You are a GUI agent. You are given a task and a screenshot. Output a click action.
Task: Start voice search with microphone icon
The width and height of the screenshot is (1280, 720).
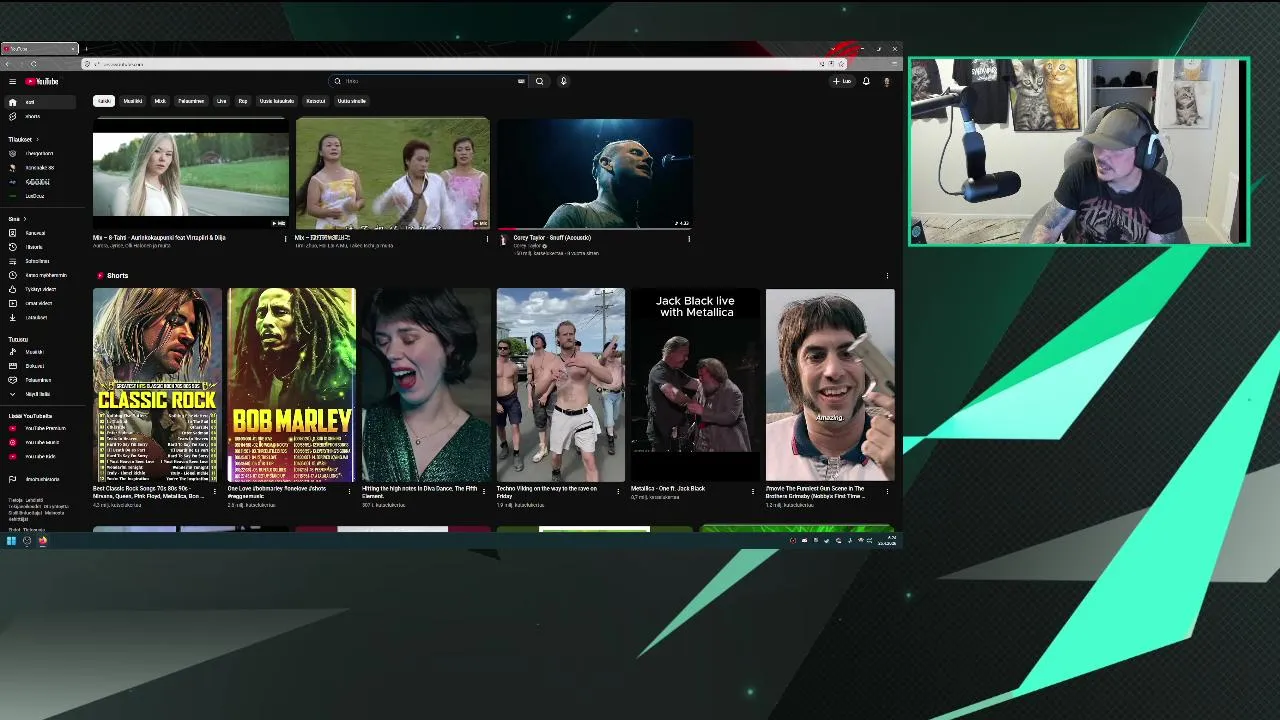pos(563,81)
